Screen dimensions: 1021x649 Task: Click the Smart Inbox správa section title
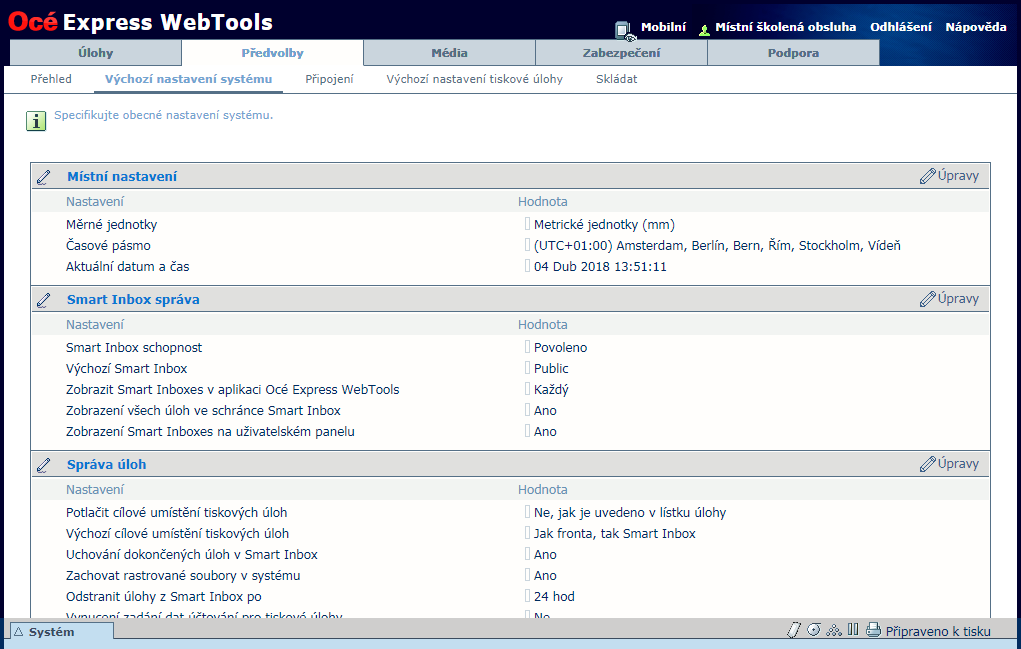[x=133, y=299]
